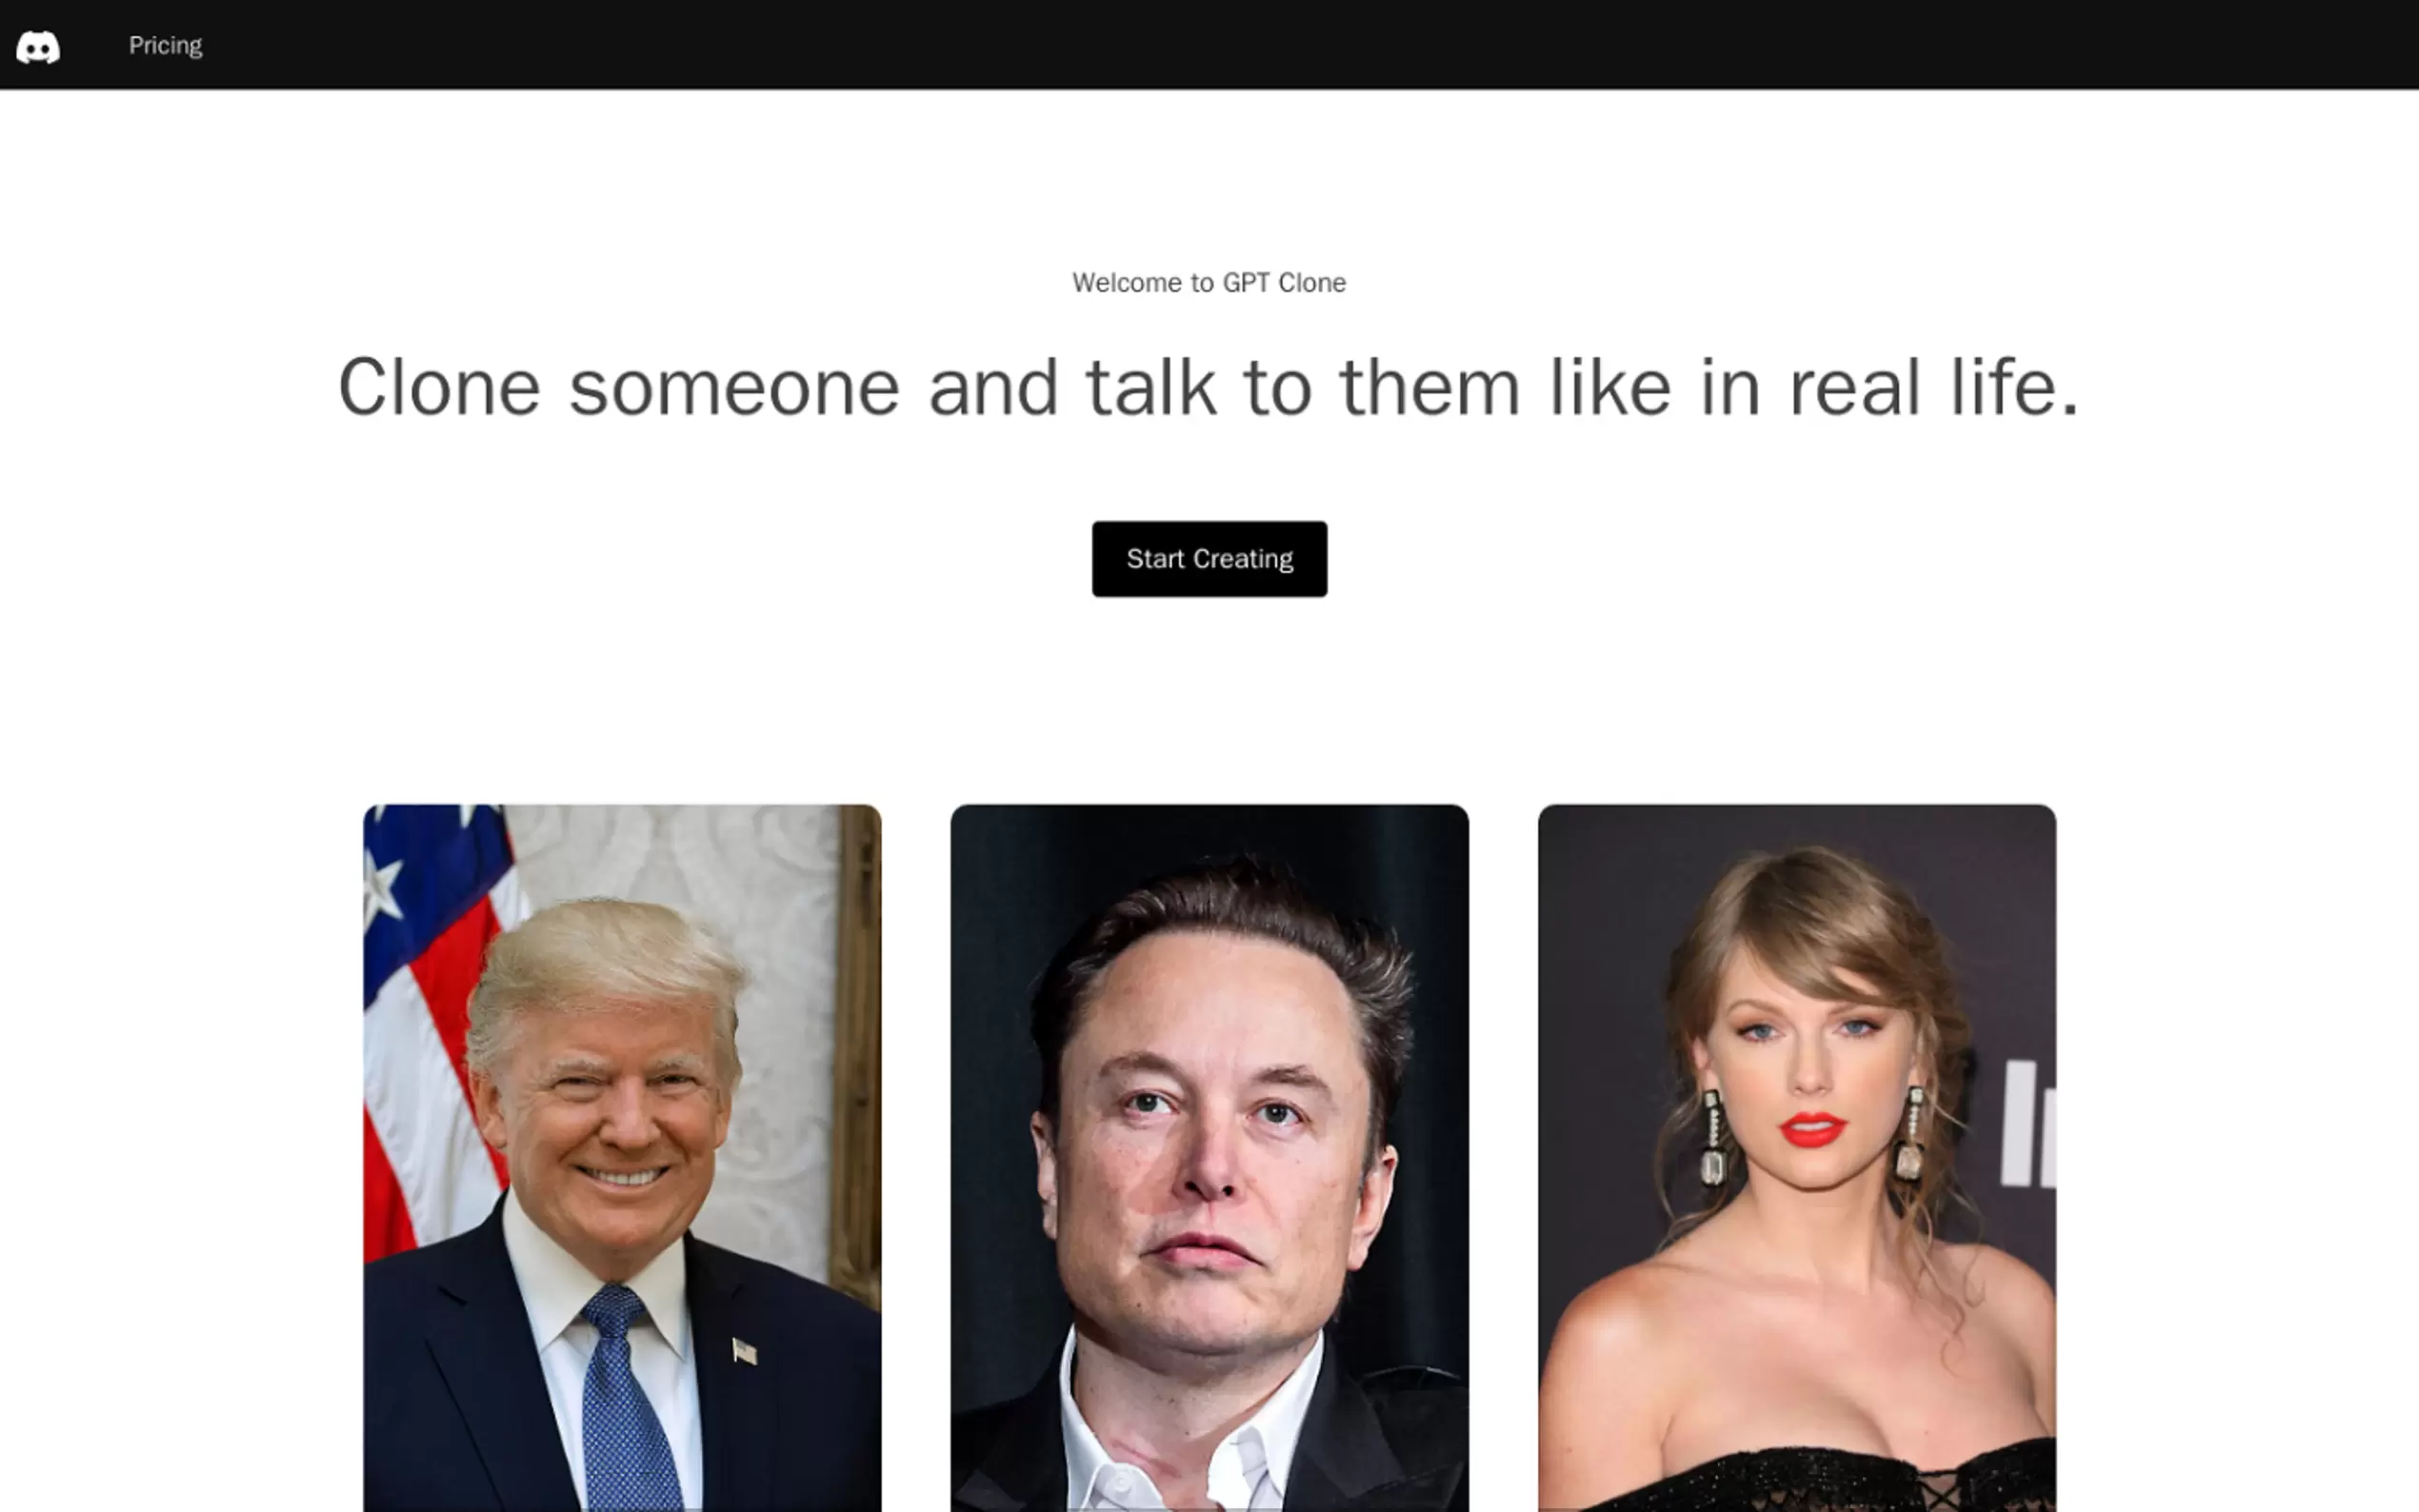
Task: Click the blue patterned tie in suit portrait
Action: (625, 1400)
